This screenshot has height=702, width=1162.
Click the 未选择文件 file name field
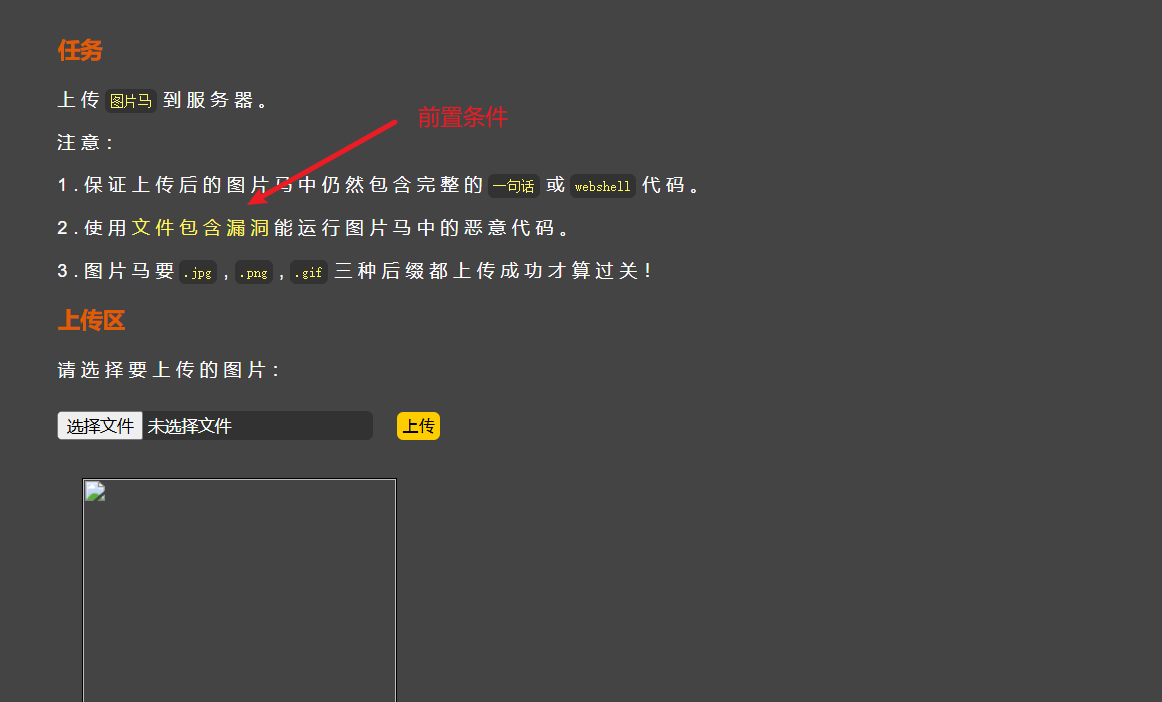point(257,426)
